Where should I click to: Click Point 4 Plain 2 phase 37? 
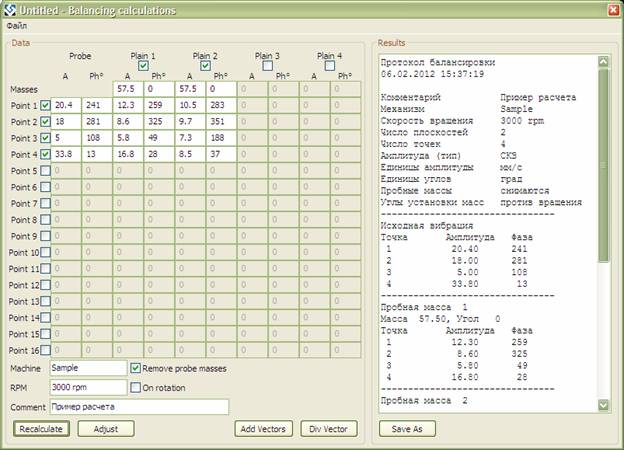tap(221, 154)
